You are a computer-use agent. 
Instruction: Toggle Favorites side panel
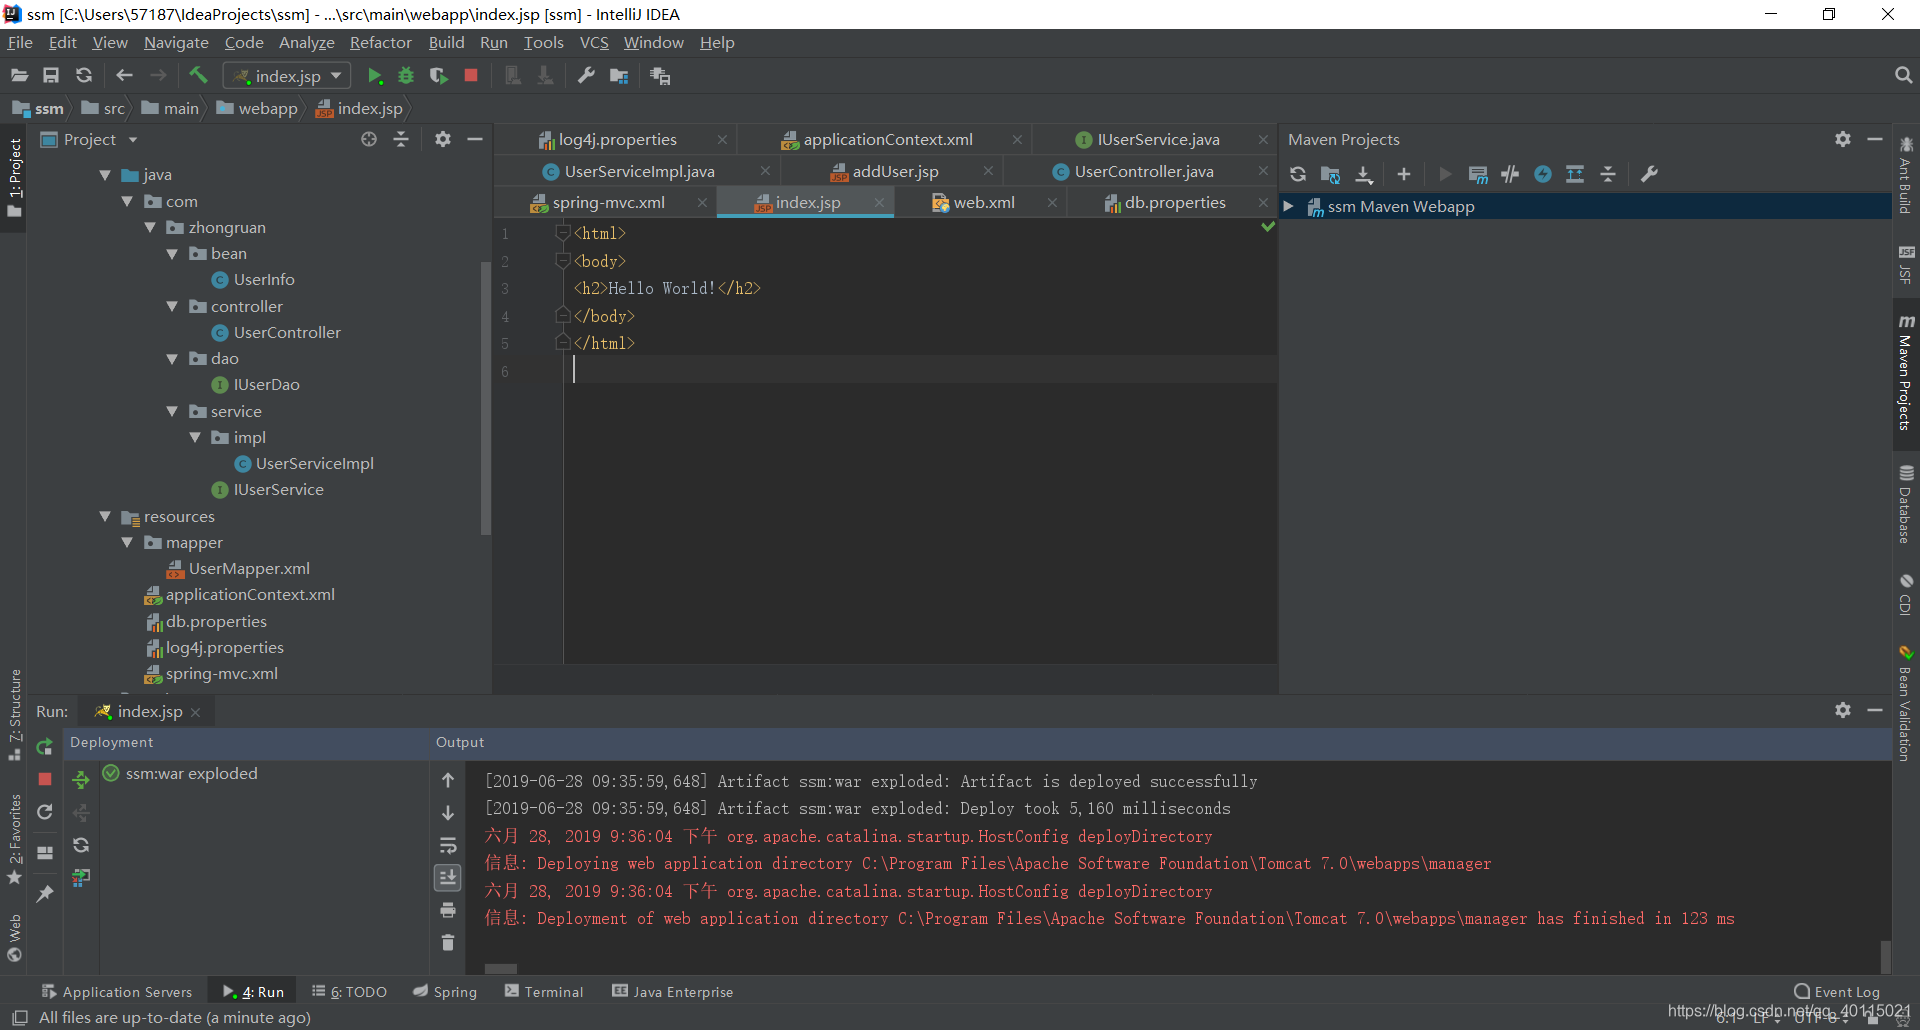14,840
